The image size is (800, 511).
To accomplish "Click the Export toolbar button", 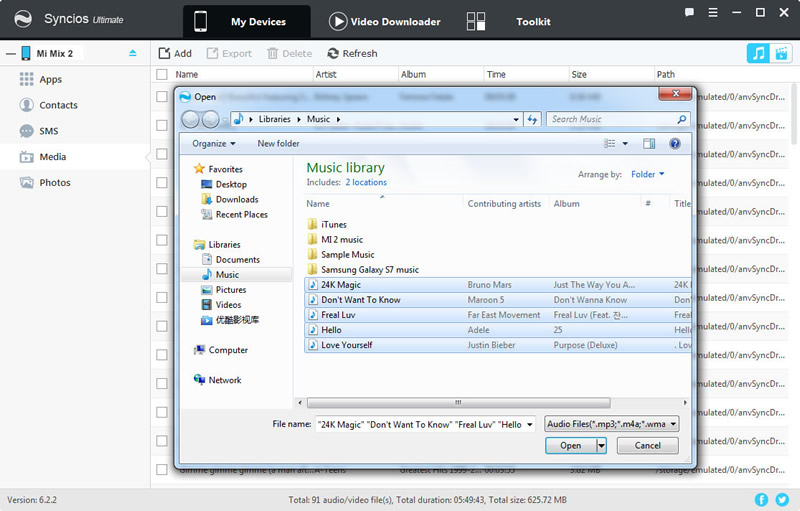I will click(229, 54).
